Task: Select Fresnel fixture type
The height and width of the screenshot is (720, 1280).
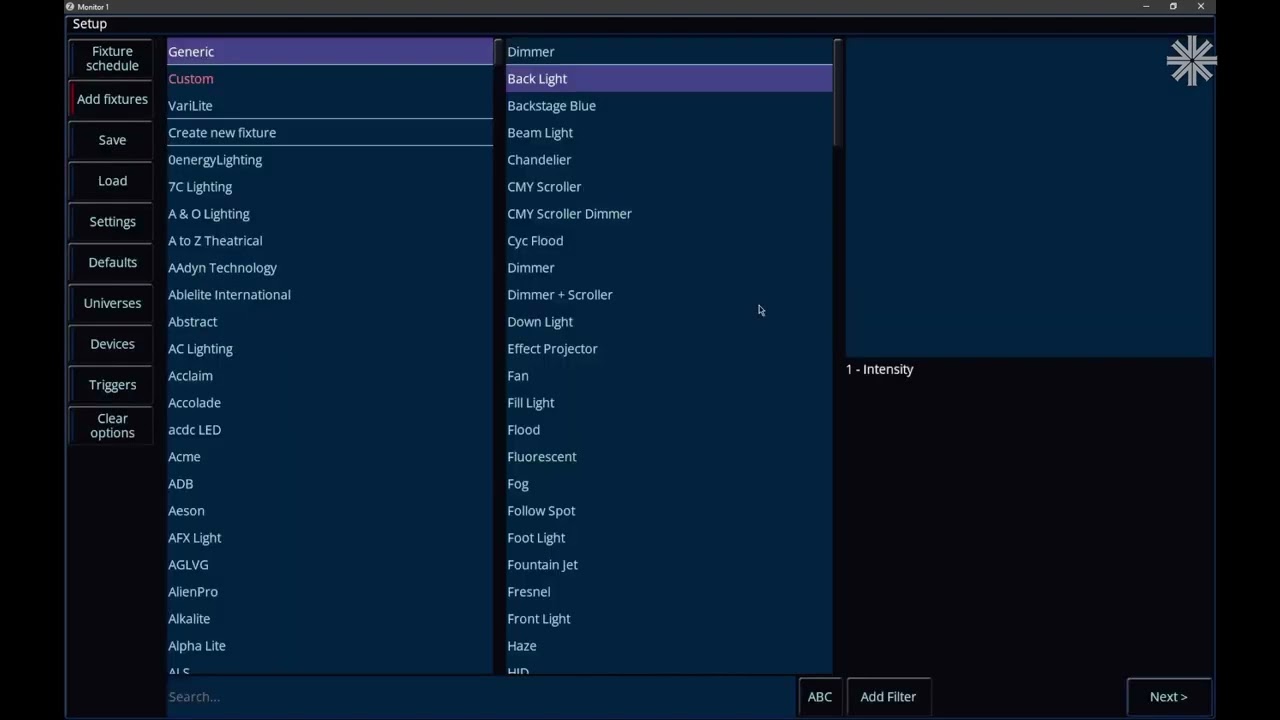Action: click(669, 592)
